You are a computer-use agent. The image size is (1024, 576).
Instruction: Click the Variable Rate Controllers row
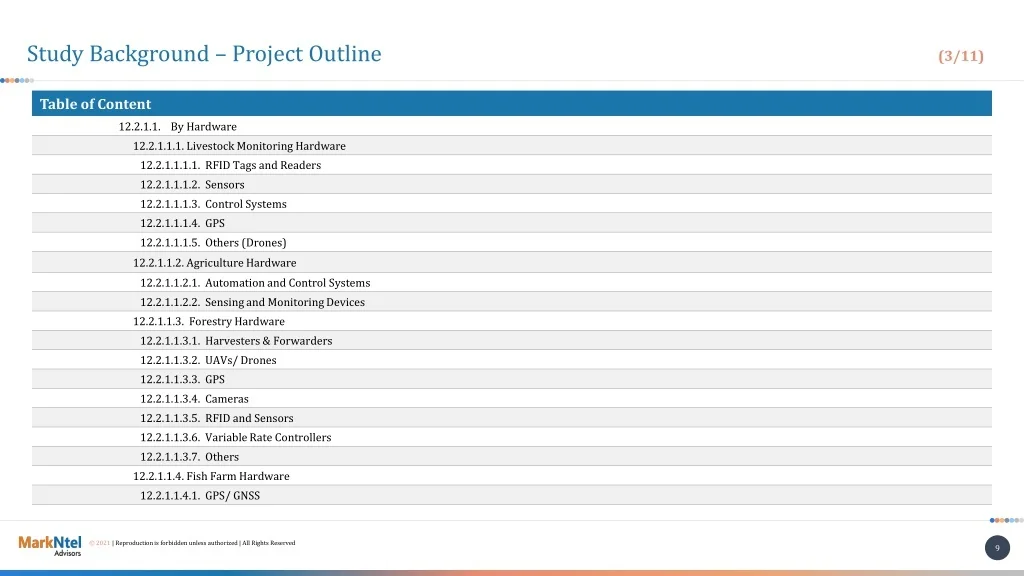tap(235, 438)
